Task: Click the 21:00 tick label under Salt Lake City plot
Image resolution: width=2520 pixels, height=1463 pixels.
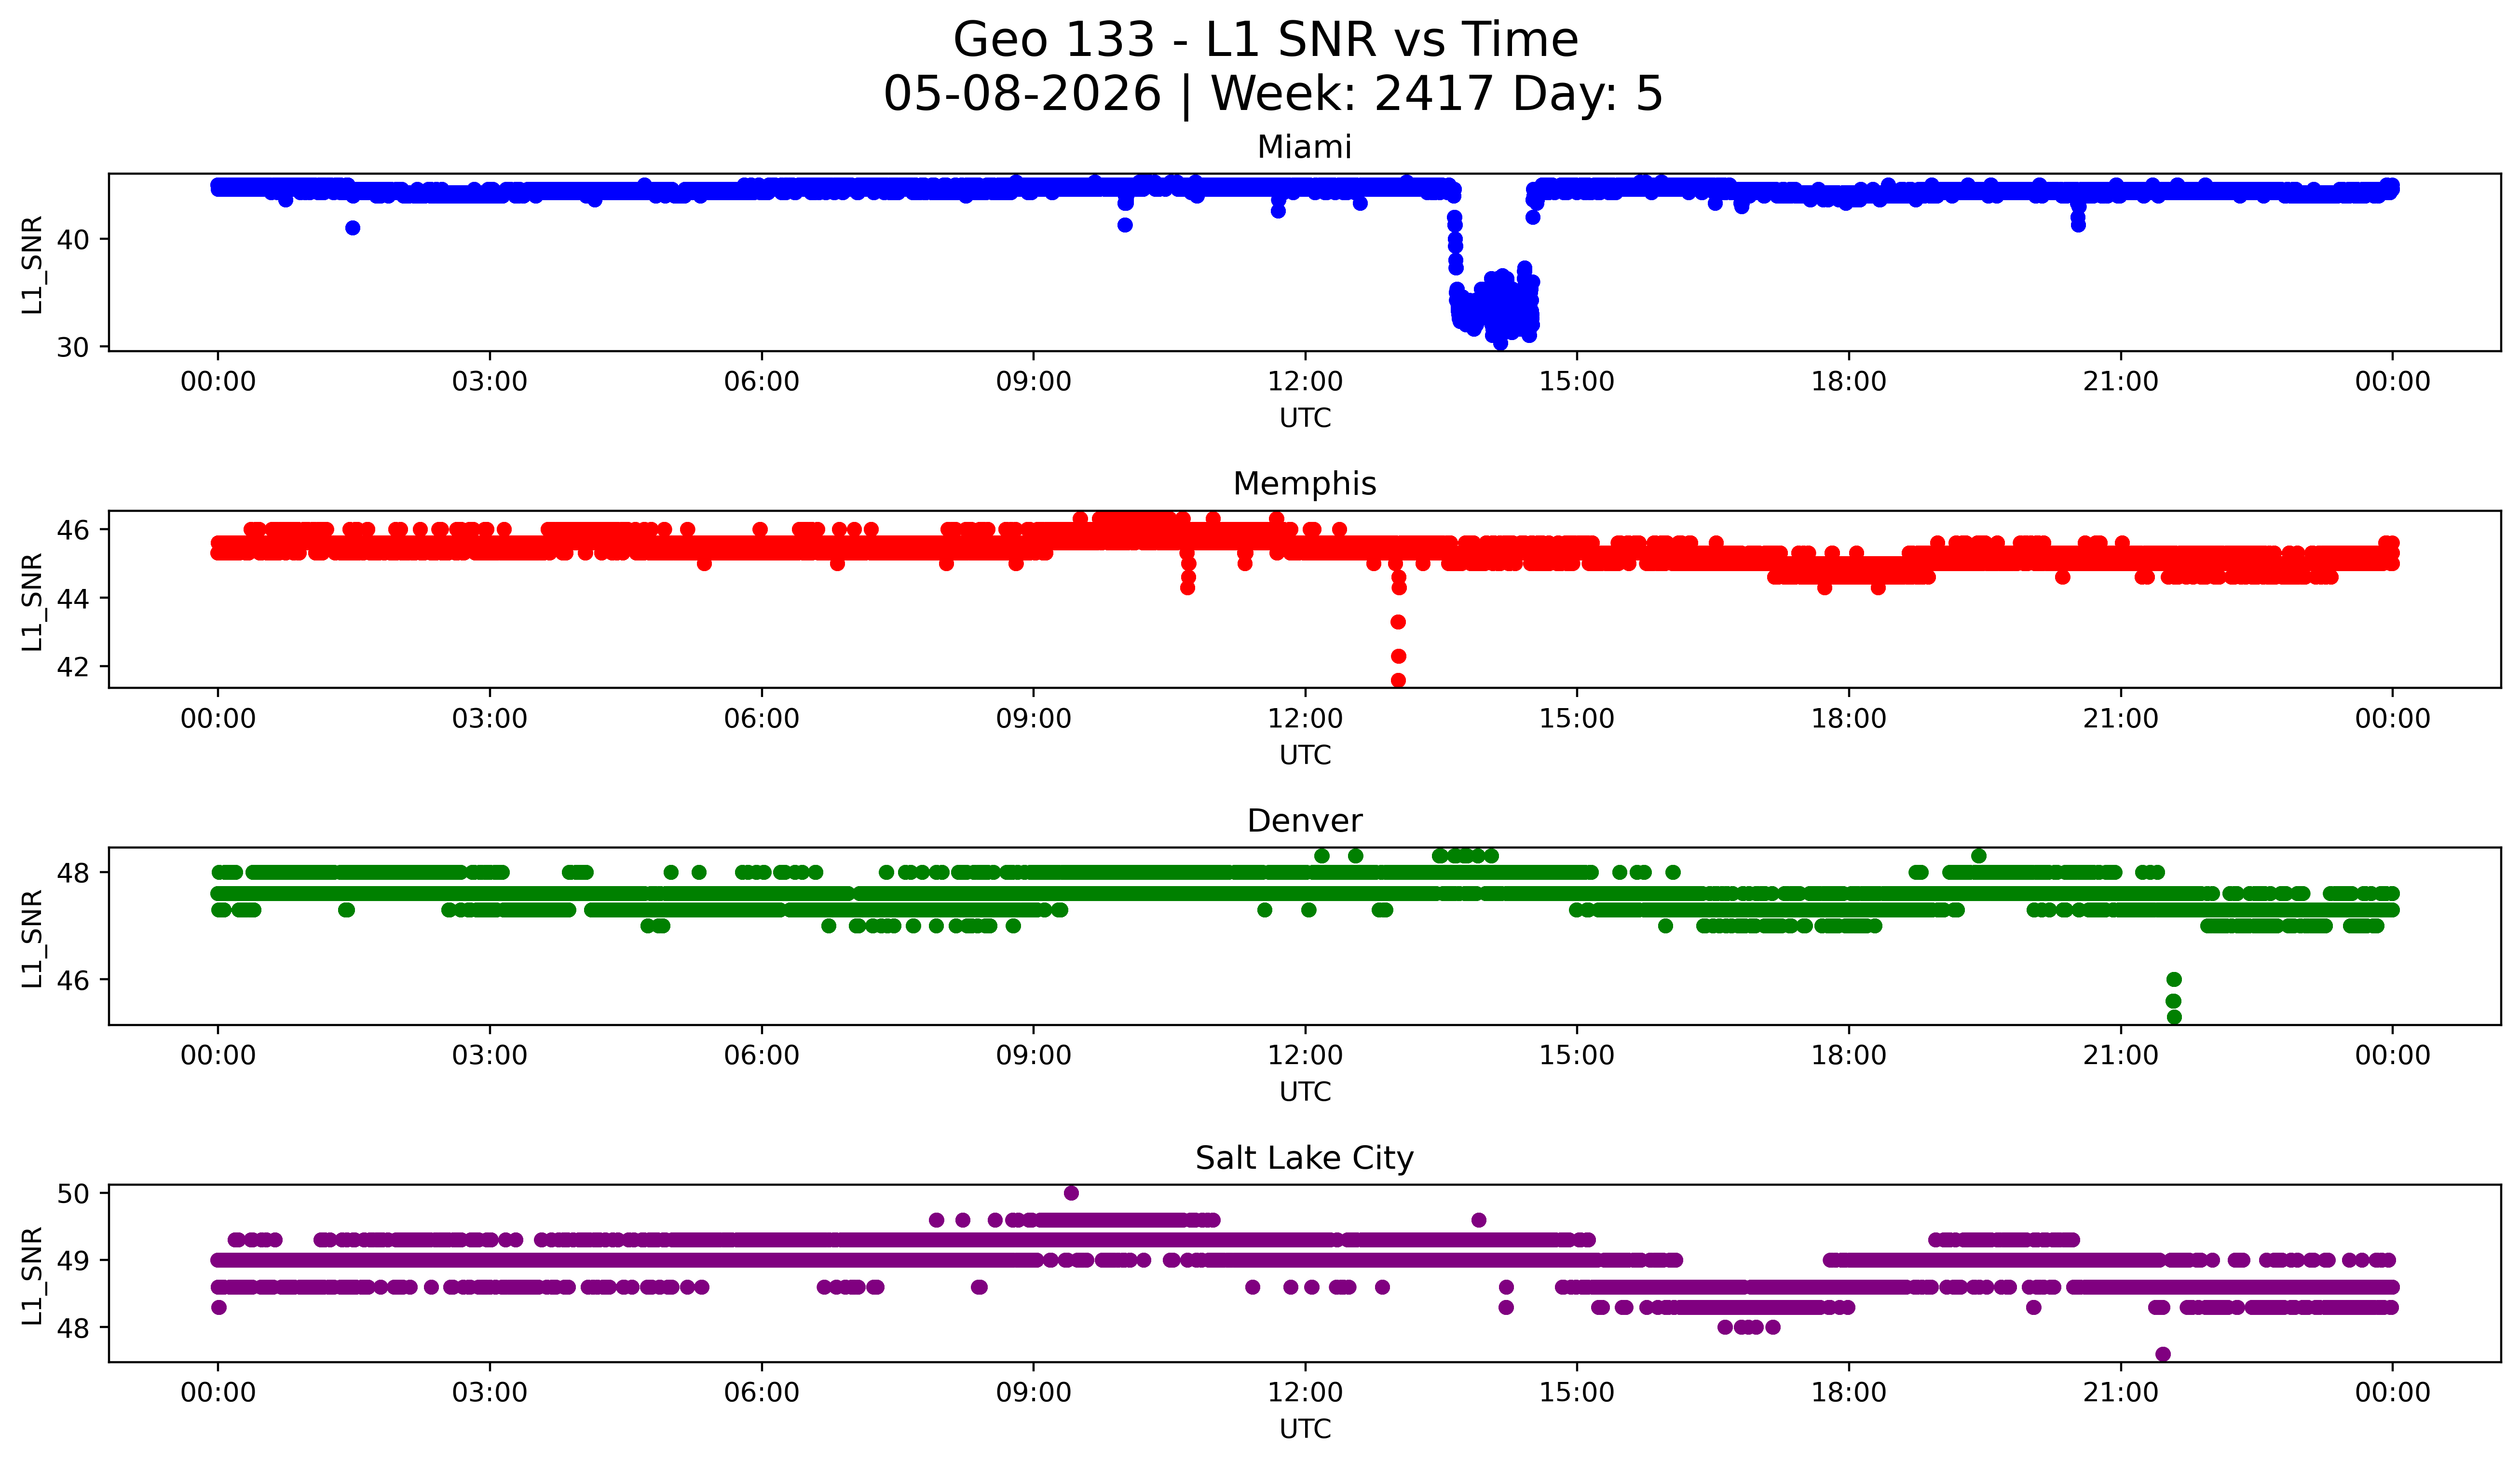Action: 2121,1393
